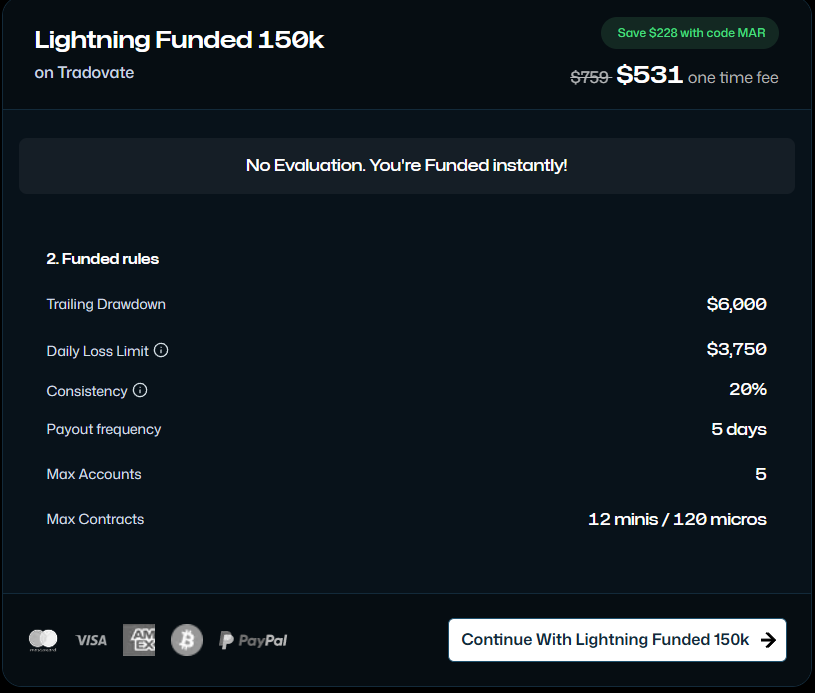
Task: Click the Max Accounts label
Action: click(x=94, y=474)
